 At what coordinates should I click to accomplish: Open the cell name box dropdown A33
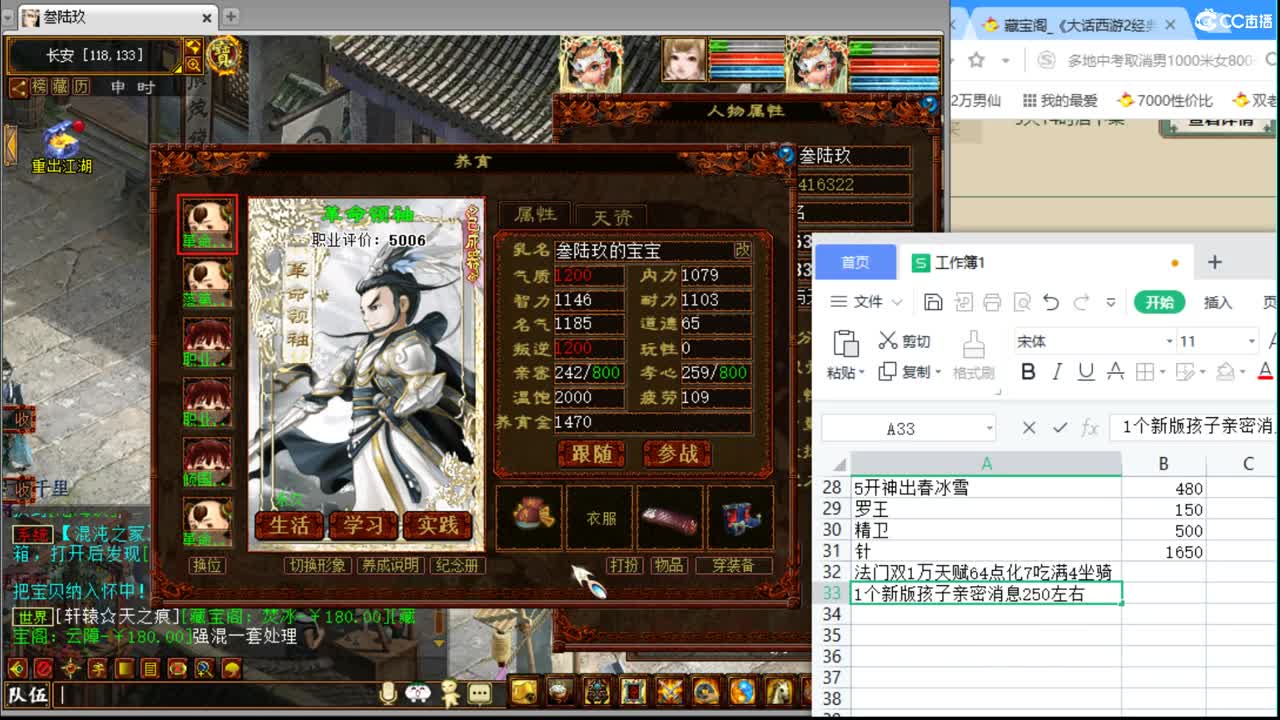pyautogui.click(x=989, y=428)
